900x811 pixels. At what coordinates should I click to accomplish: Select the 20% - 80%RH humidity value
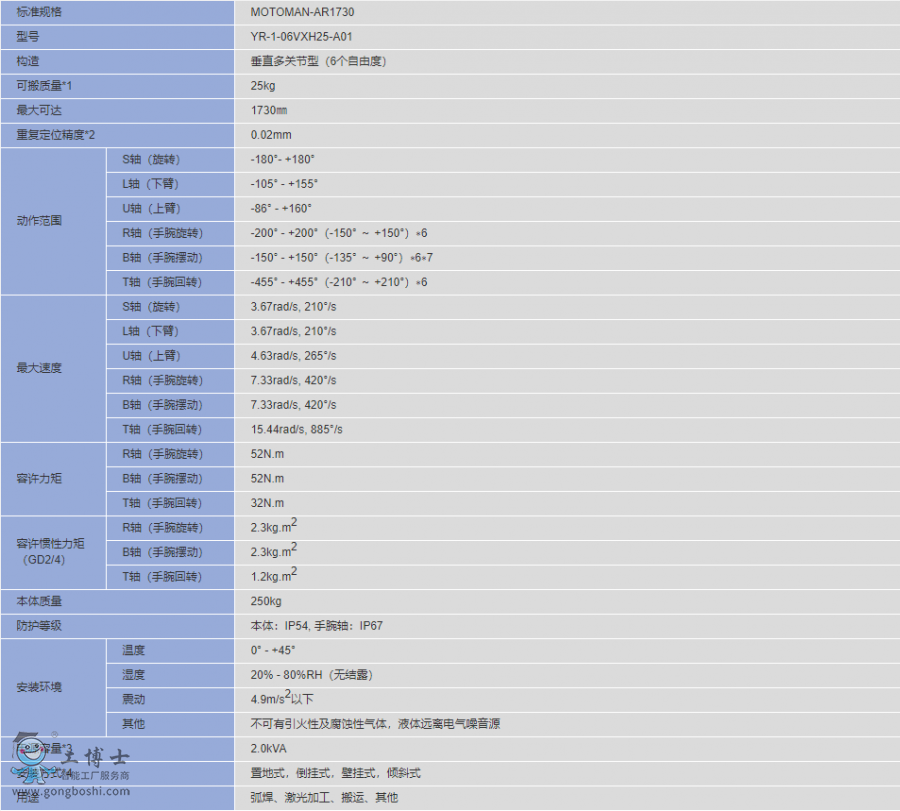(x=312, y=676)
